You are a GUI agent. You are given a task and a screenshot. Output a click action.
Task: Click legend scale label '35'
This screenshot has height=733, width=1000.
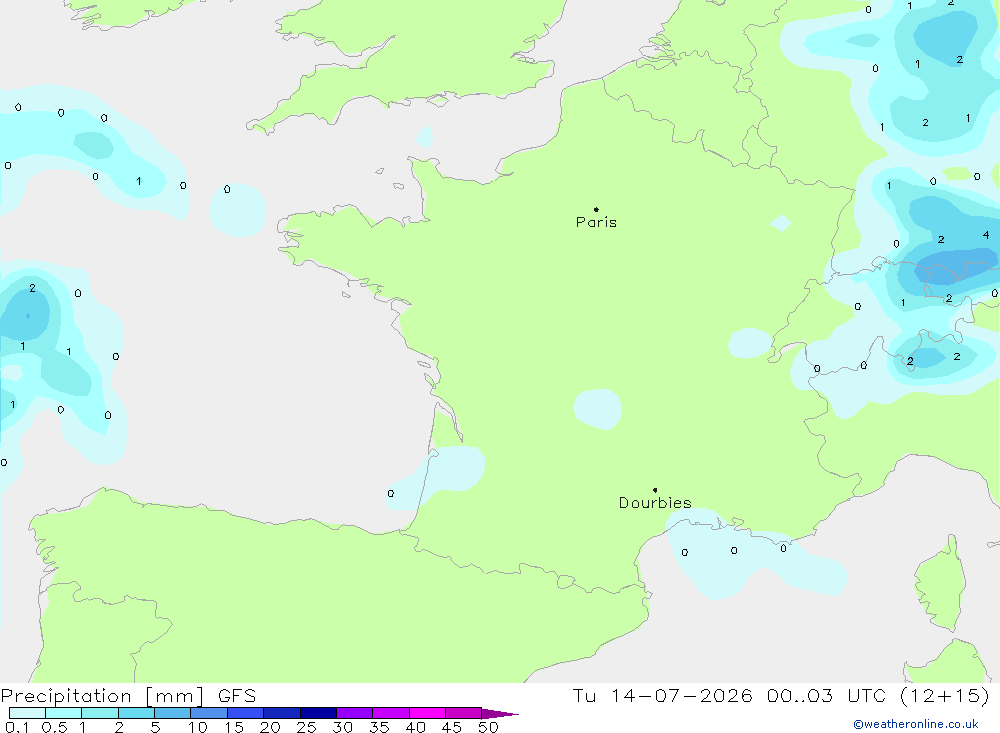point(379,727)
